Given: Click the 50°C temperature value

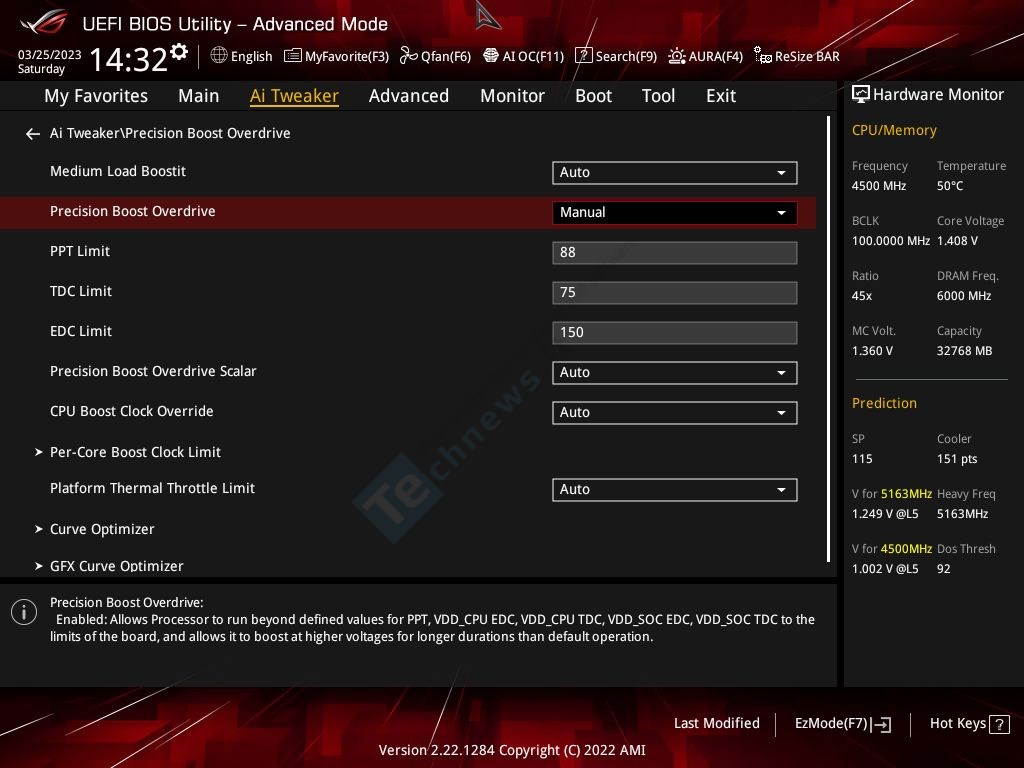Looking at the screenshot, I should click(x=950, y=186).
